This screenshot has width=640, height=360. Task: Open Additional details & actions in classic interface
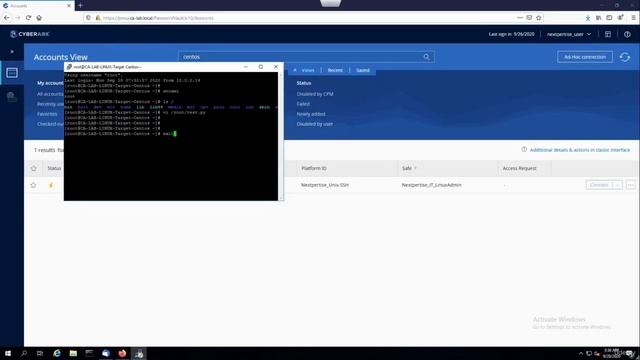pos(580,150)
